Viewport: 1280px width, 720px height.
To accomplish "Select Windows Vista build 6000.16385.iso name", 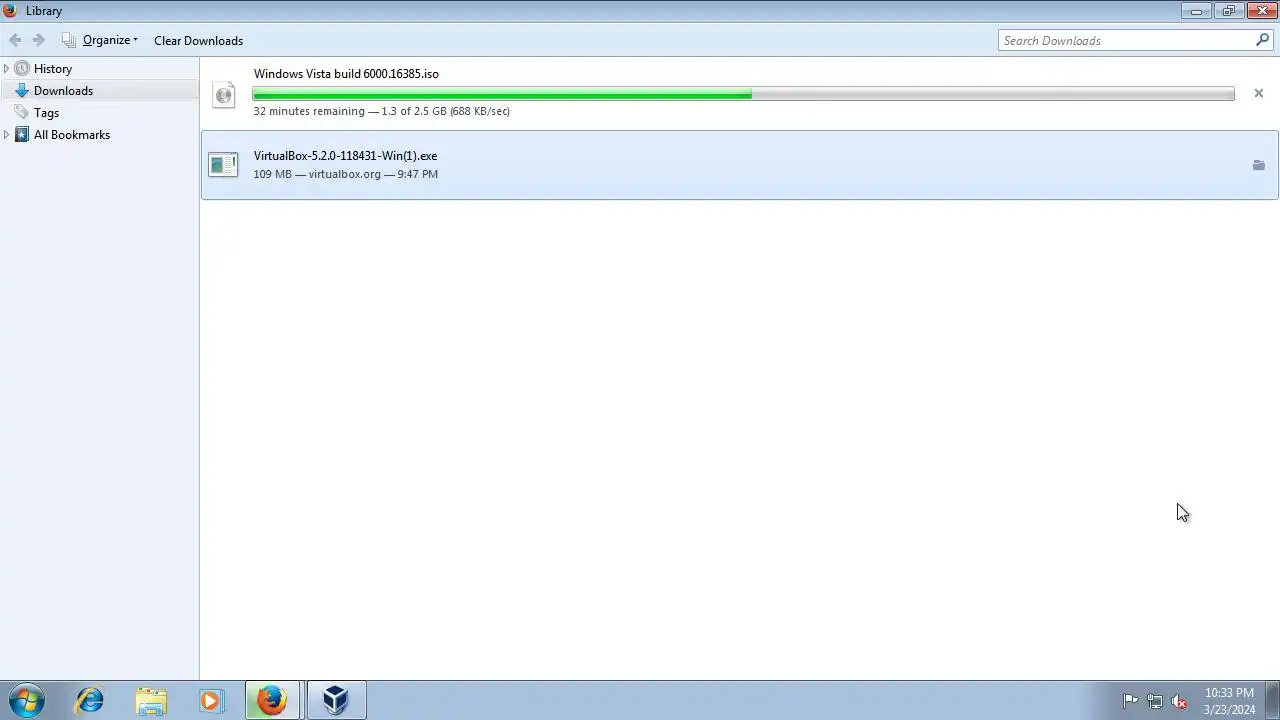I will pos(346,74).
